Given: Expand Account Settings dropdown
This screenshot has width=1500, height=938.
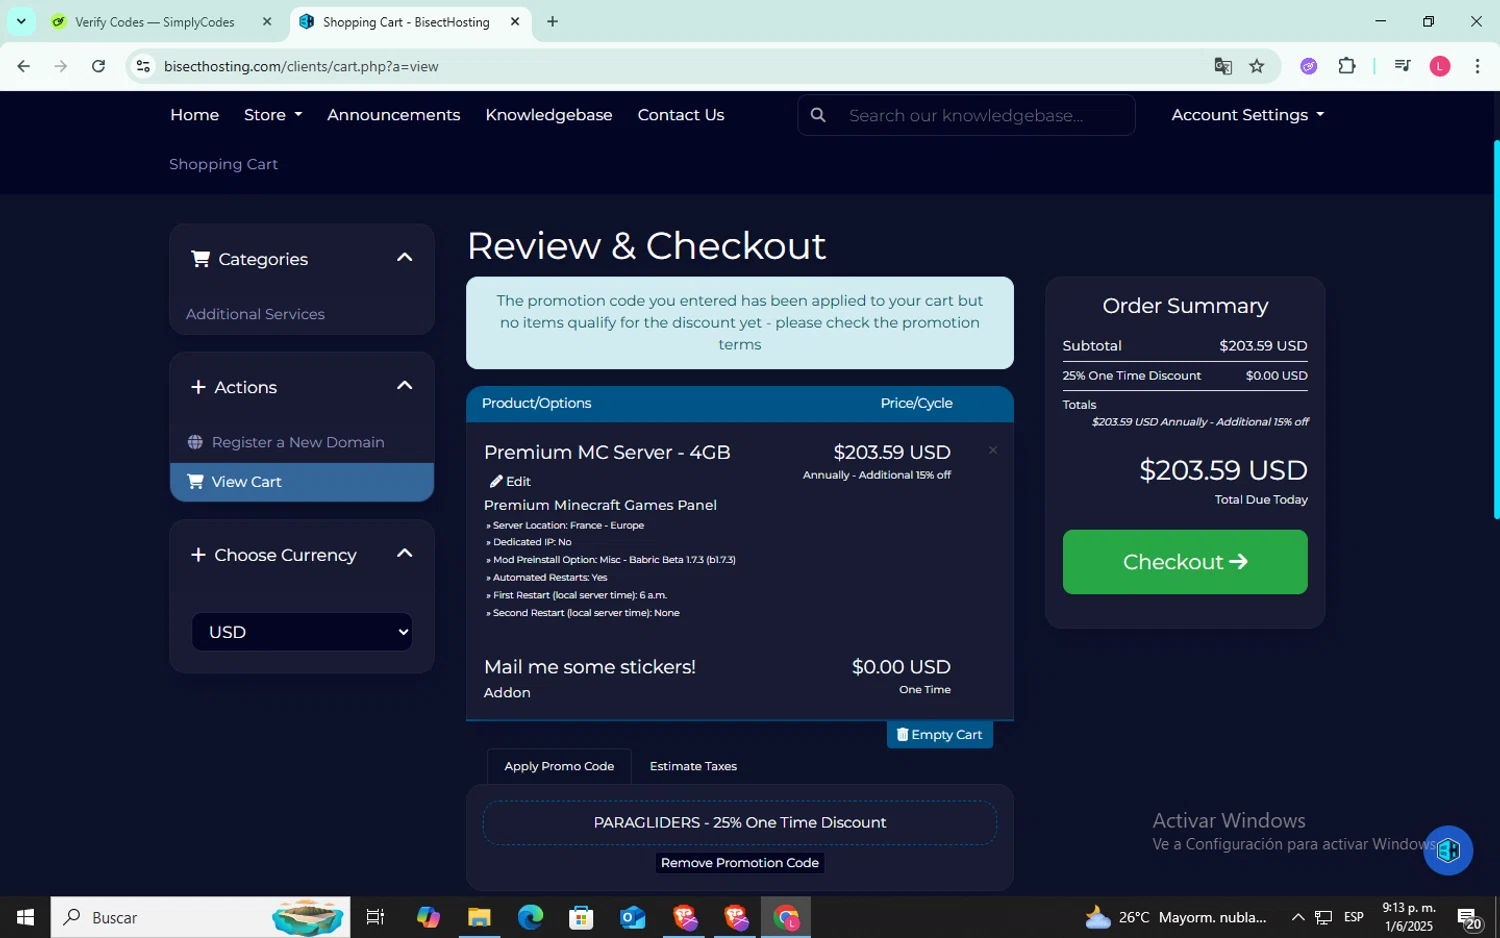Looking at the screenshot, I should point(1247,115).
